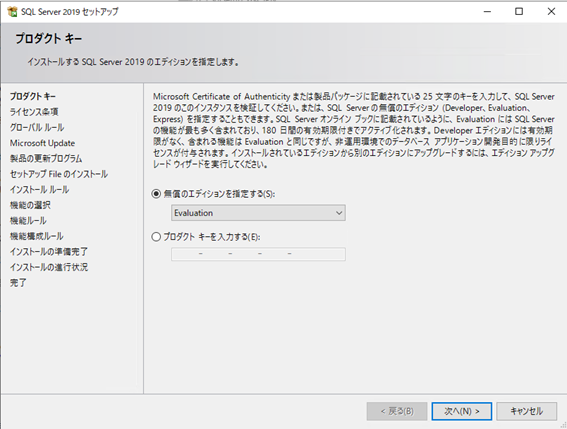Select セットアップ File のインストール step
This screenshot has height=429, width=567.
click(x=59, y=174)
